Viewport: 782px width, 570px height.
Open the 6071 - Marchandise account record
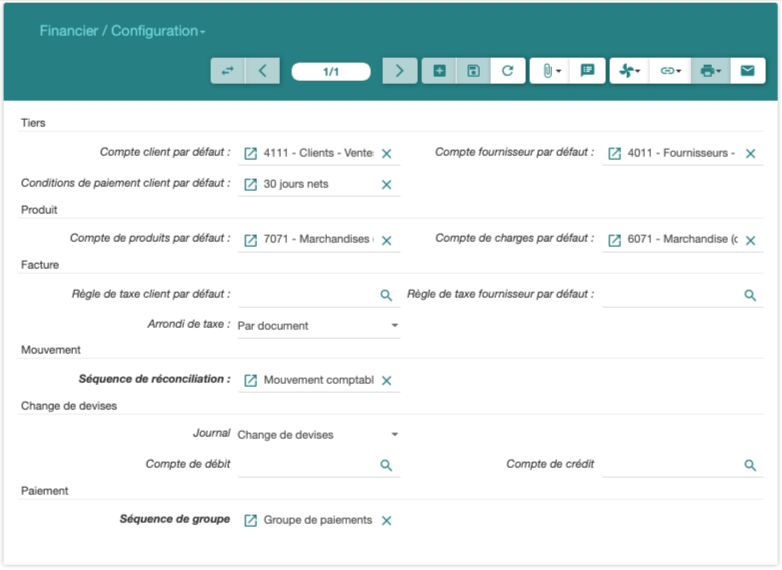tap(614, 240)
